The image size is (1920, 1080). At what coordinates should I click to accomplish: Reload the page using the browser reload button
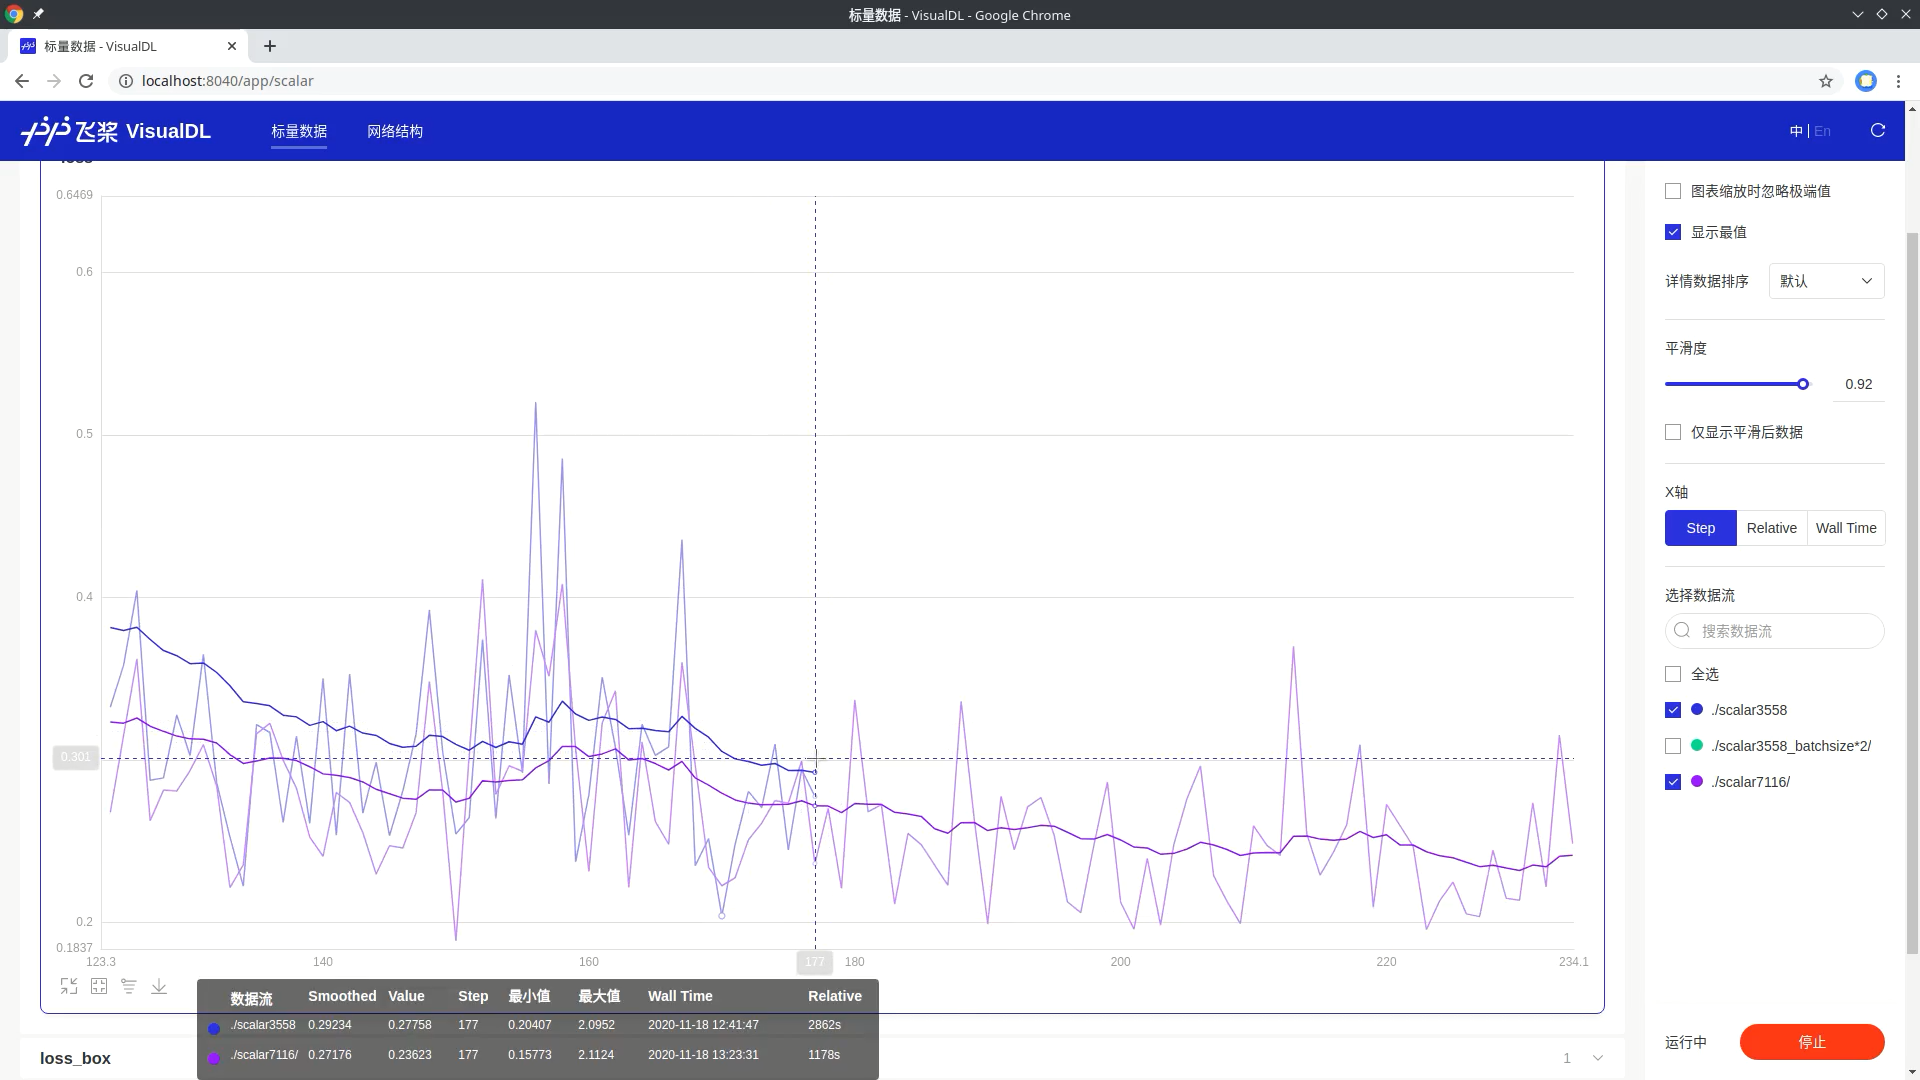pos(86,81)
